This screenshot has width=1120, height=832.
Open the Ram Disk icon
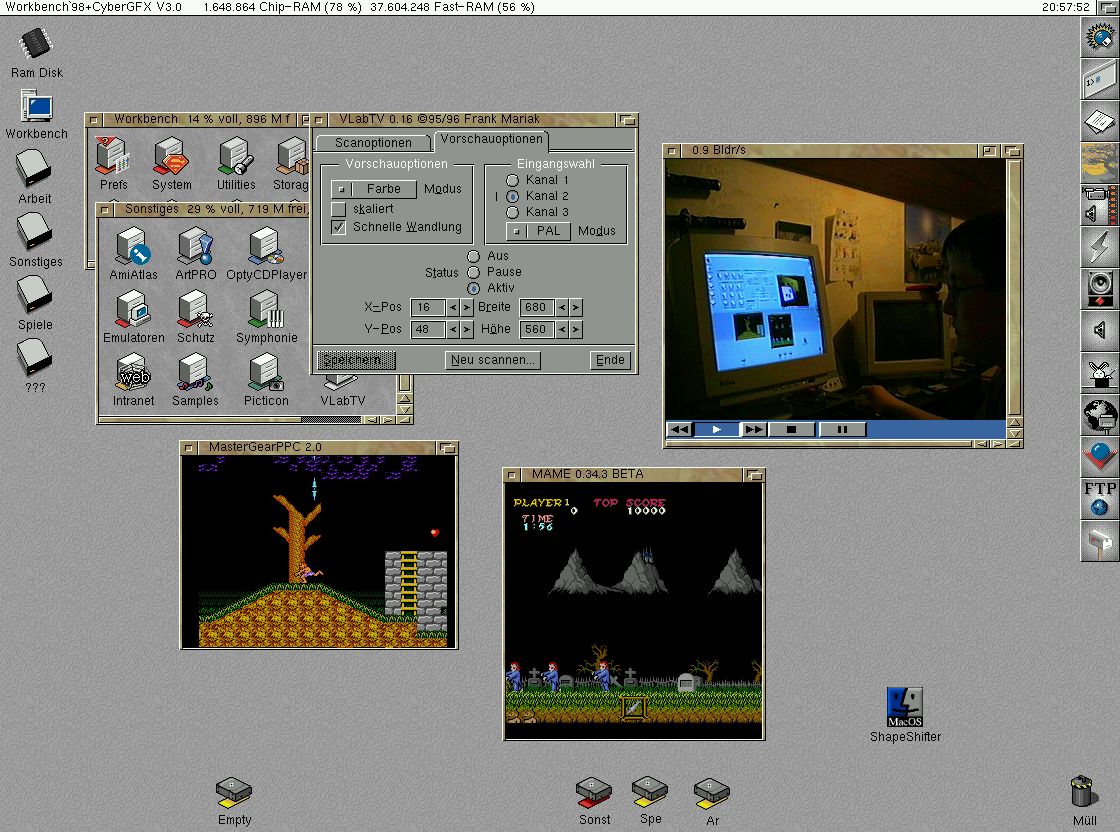click(x=37, y=45)
